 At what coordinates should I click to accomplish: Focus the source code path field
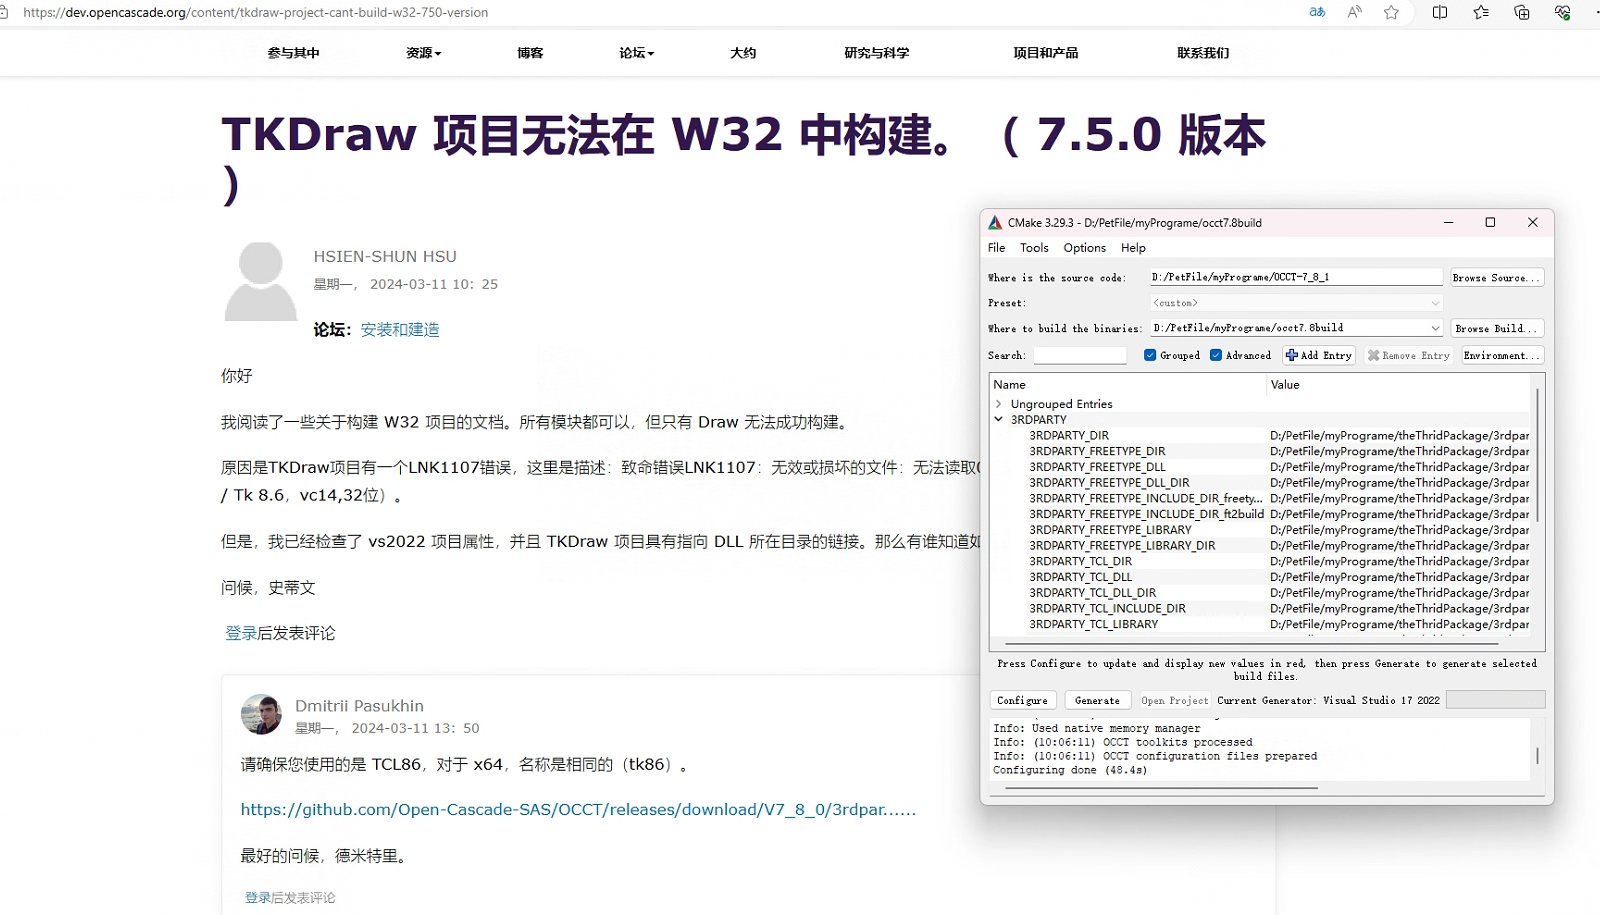pos(1296,277)
